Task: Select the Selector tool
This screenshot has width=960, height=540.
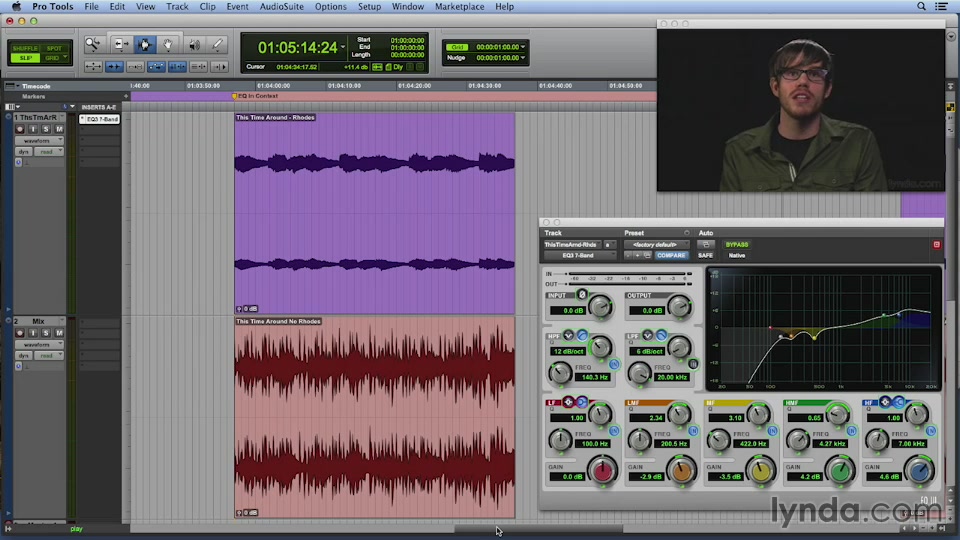Action: pyautogui.click(x=144, y=45)
